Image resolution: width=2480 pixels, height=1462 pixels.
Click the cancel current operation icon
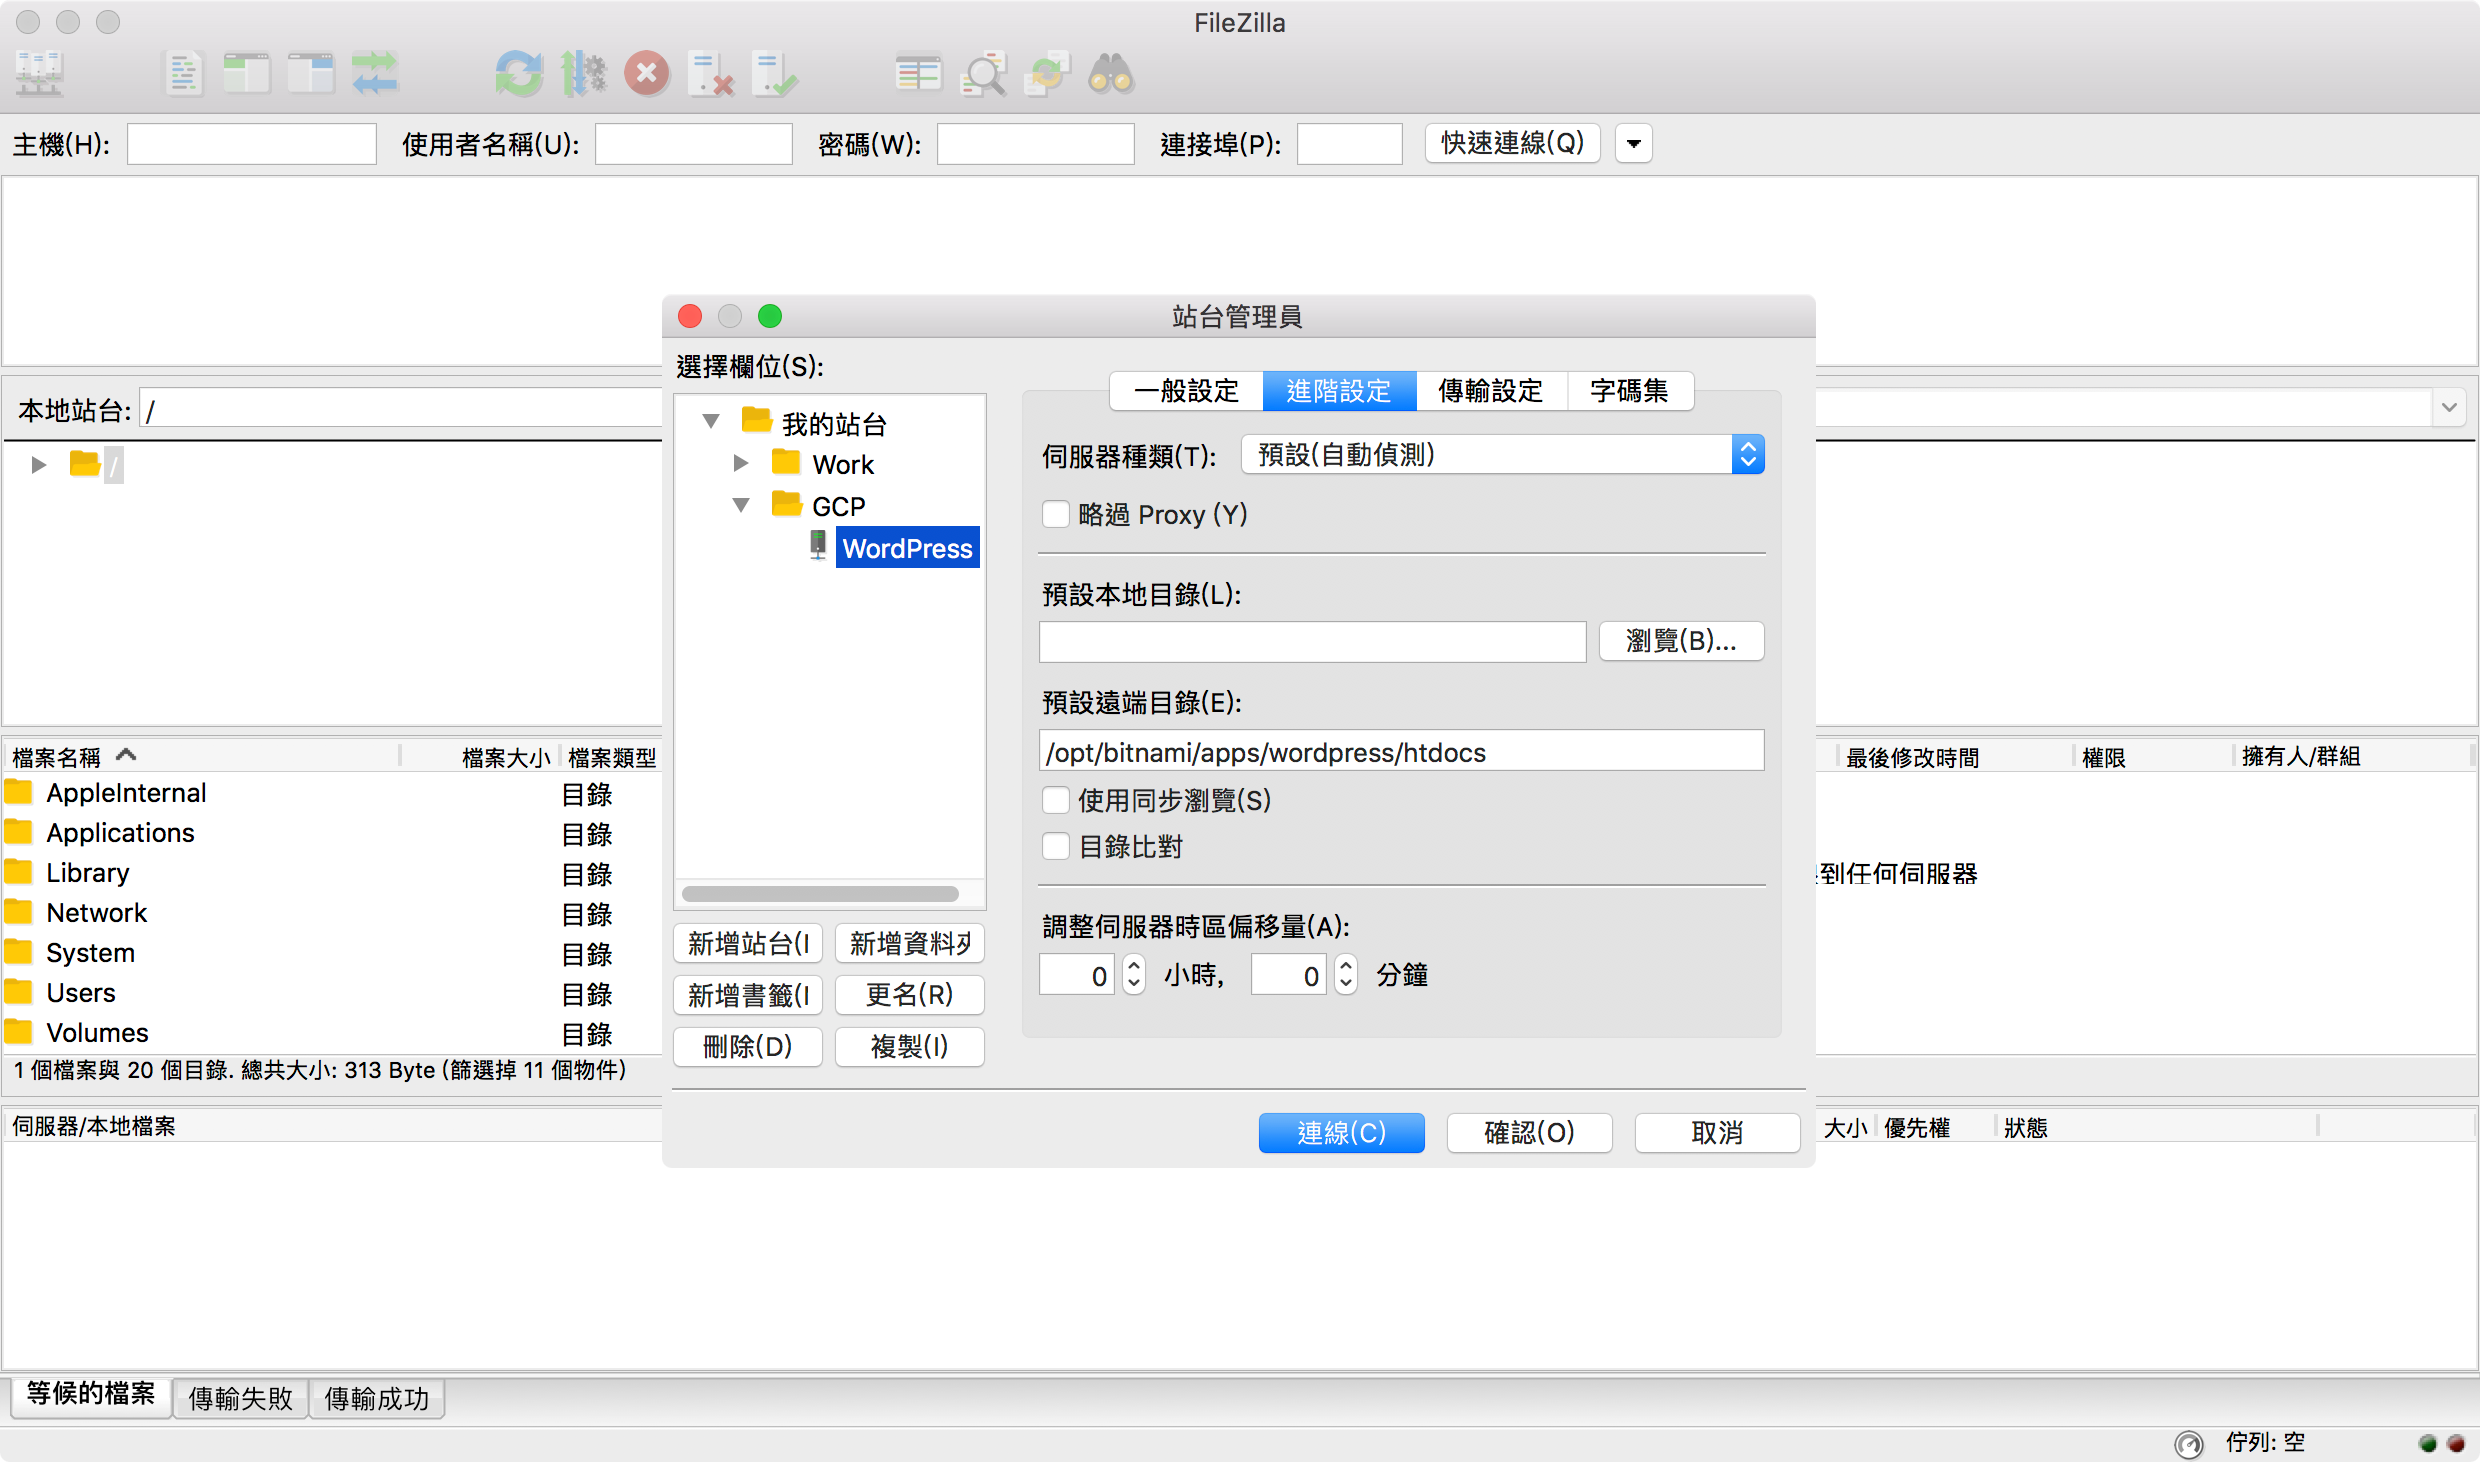tap(646, 73)
